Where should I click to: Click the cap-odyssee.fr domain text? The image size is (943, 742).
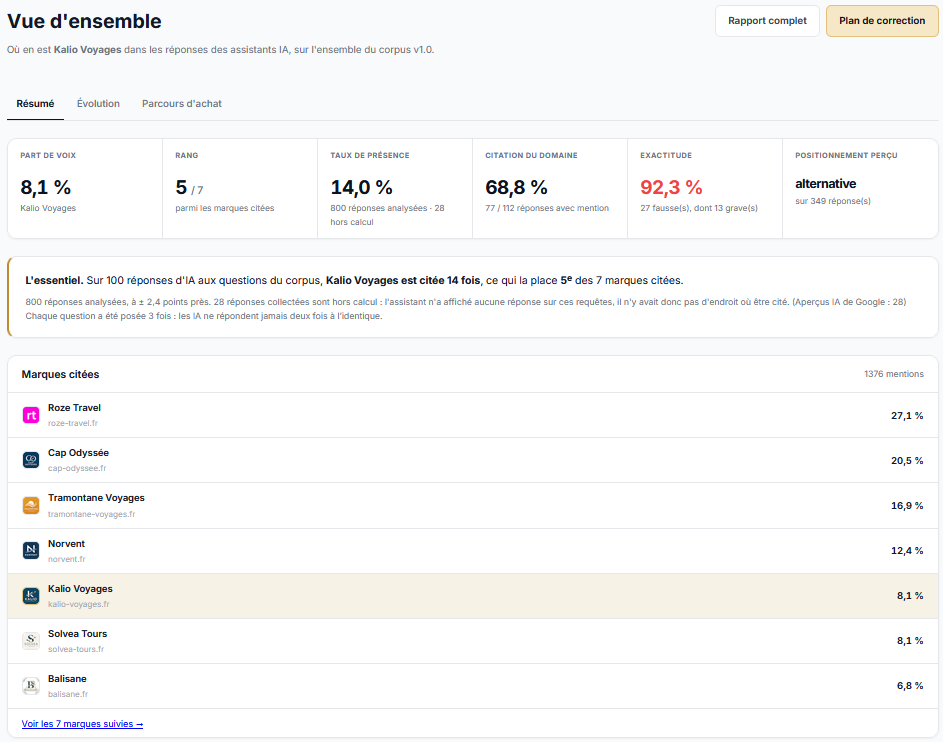pyautogui.click(x=77, y=468)
